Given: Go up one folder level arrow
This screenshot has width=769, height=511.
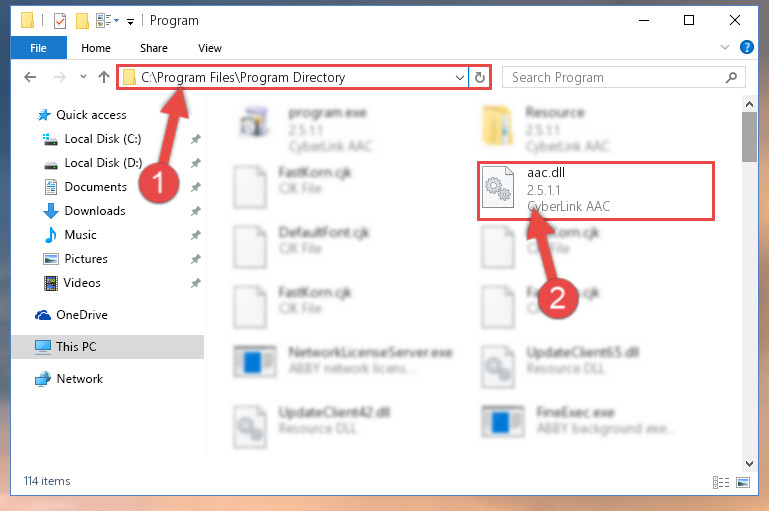Looking at the screenshot, I should click(103, 77).
